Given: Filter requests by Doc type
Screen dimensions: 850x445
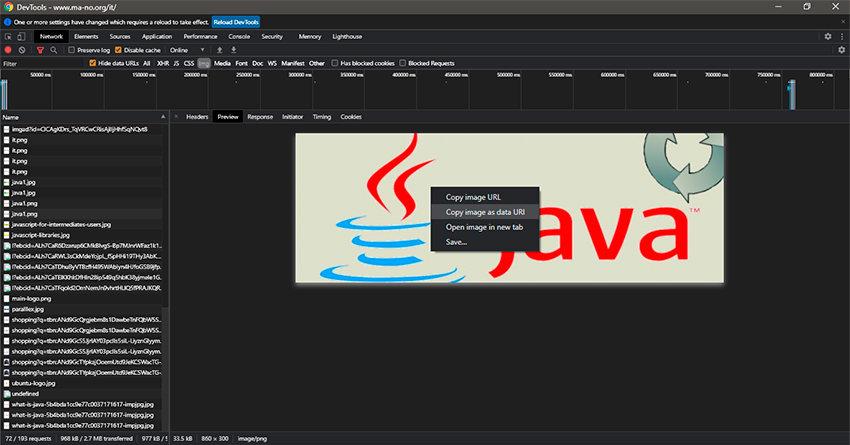Looking at the screenshot, I should tap(257, 63).
